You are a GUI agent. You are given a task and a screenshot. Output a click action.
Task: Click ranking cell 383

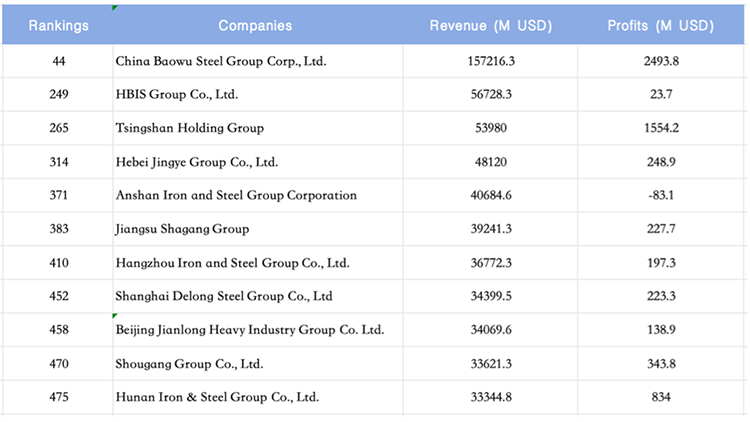tap(58, 229)
